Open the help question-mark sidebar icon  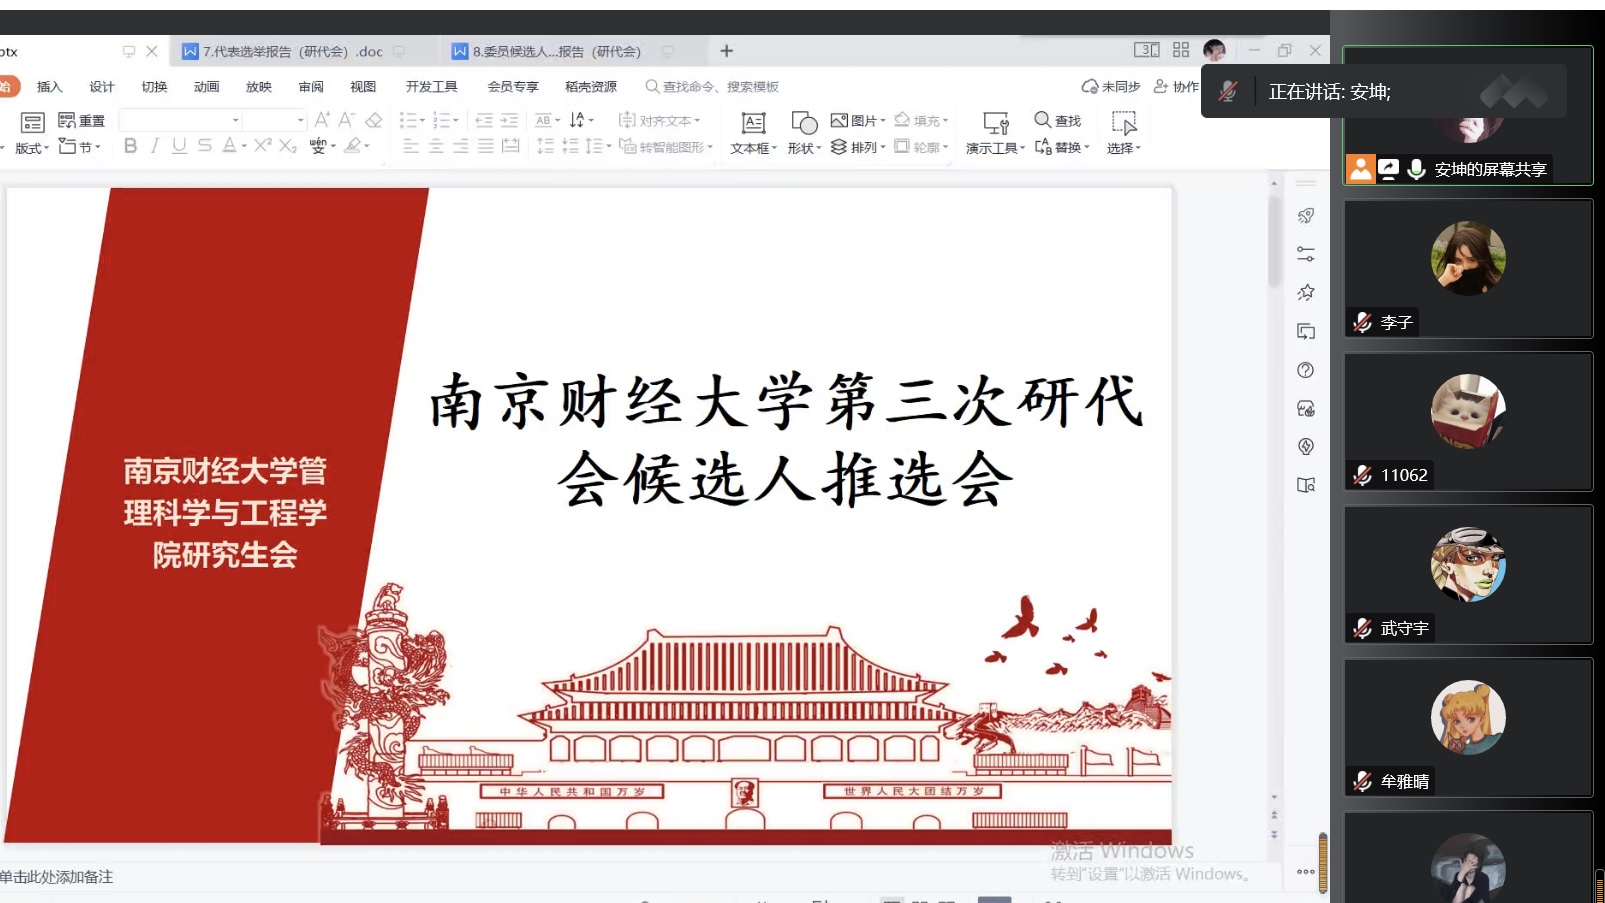[x=1305, y=370]
